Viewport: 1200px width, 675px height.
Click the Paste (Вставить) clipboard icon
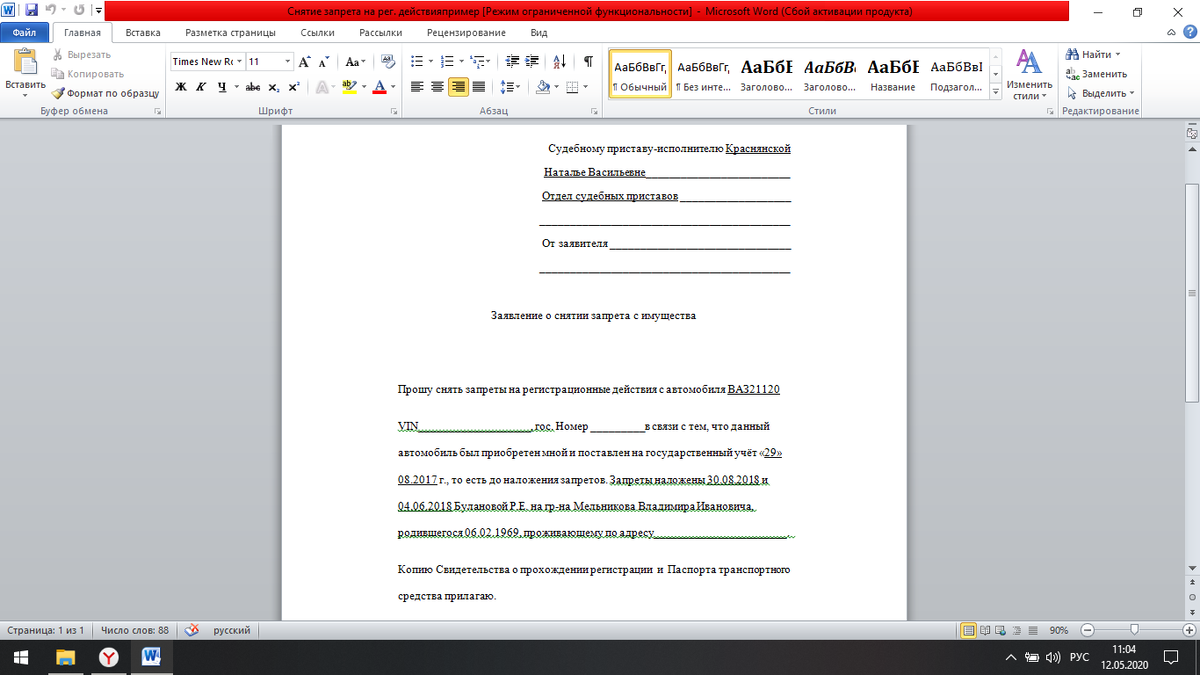25,62
